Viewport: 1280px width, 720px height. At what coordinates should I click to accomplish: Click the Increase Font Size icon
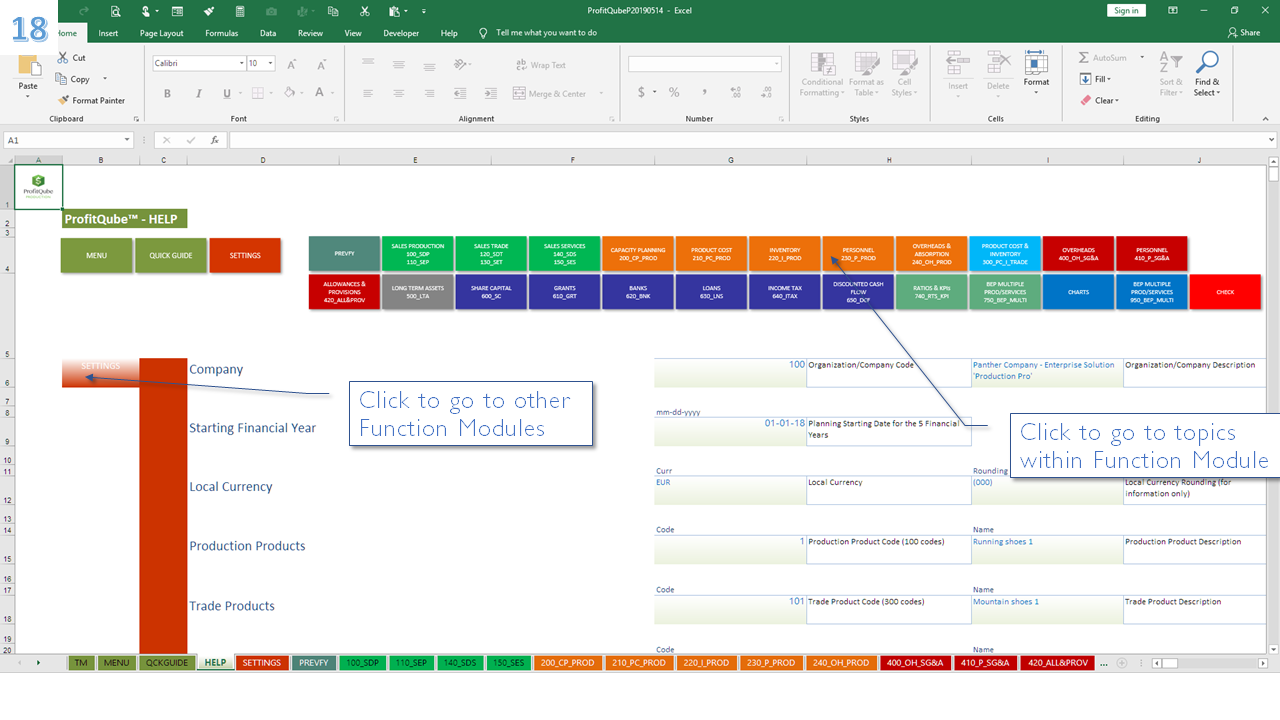[292, 64]
